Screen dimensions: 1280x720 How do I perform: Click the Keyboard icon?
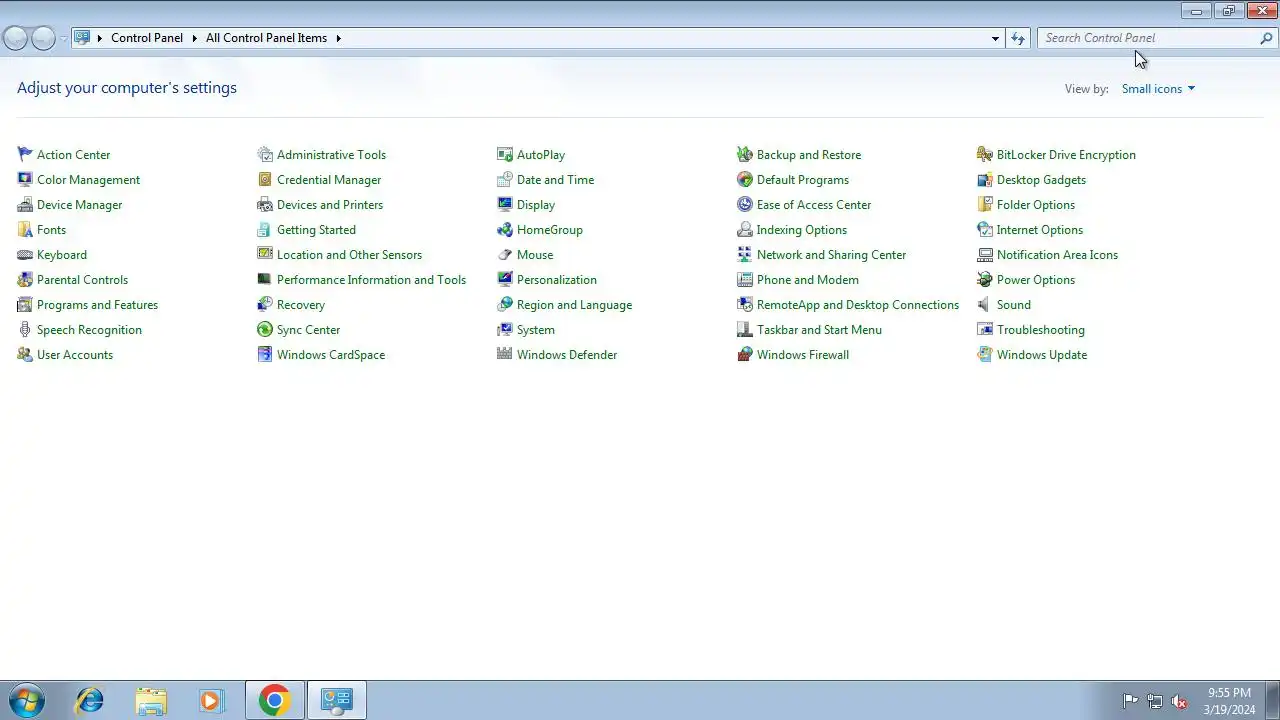25,254
